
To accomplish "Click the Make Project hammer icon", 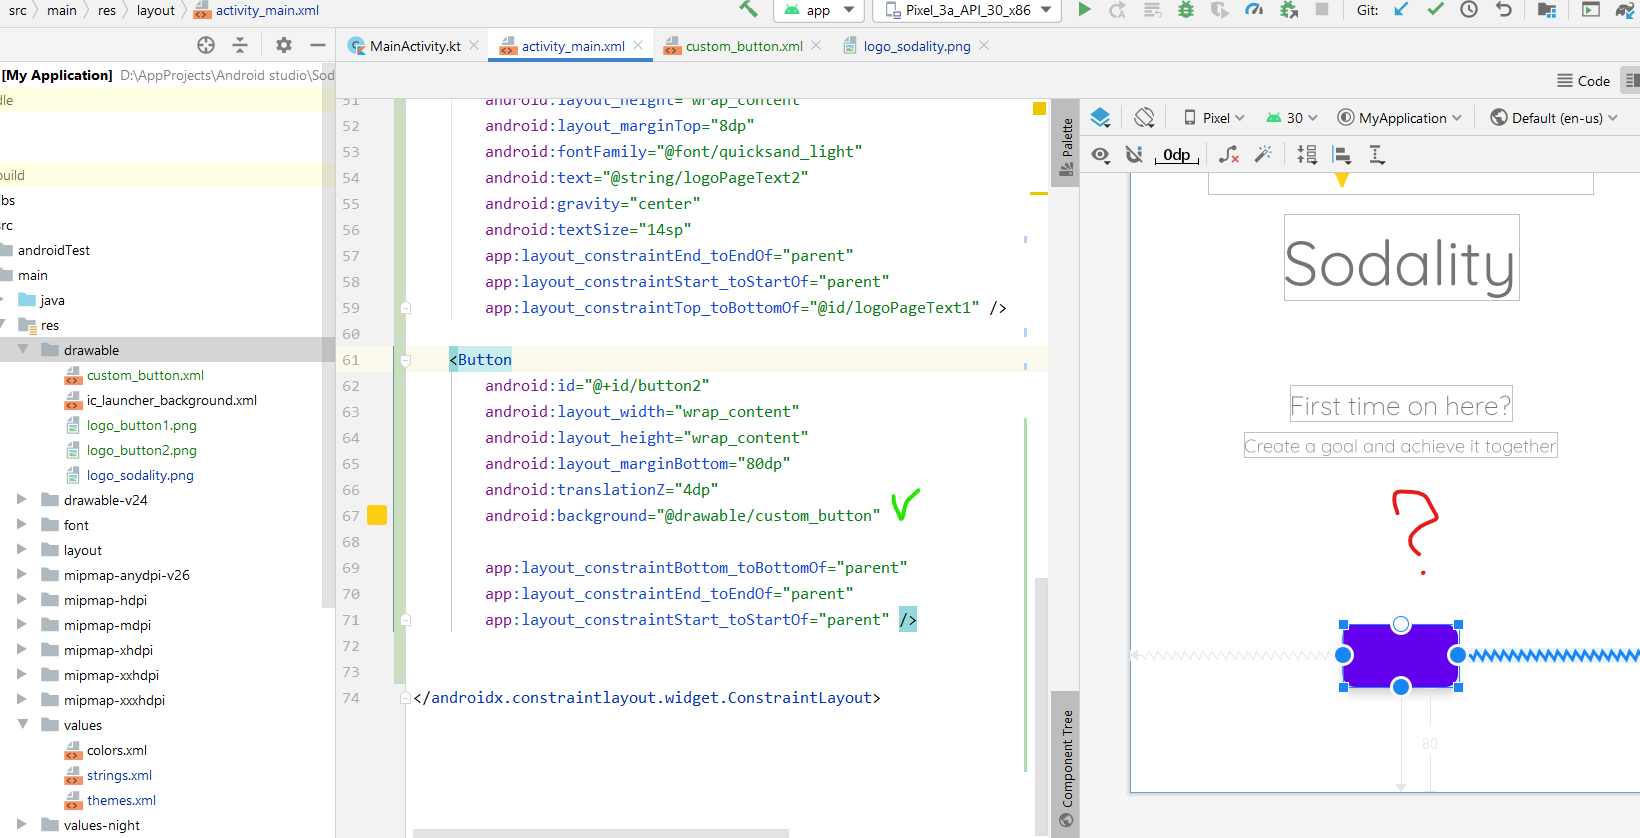I will point(748,9).
